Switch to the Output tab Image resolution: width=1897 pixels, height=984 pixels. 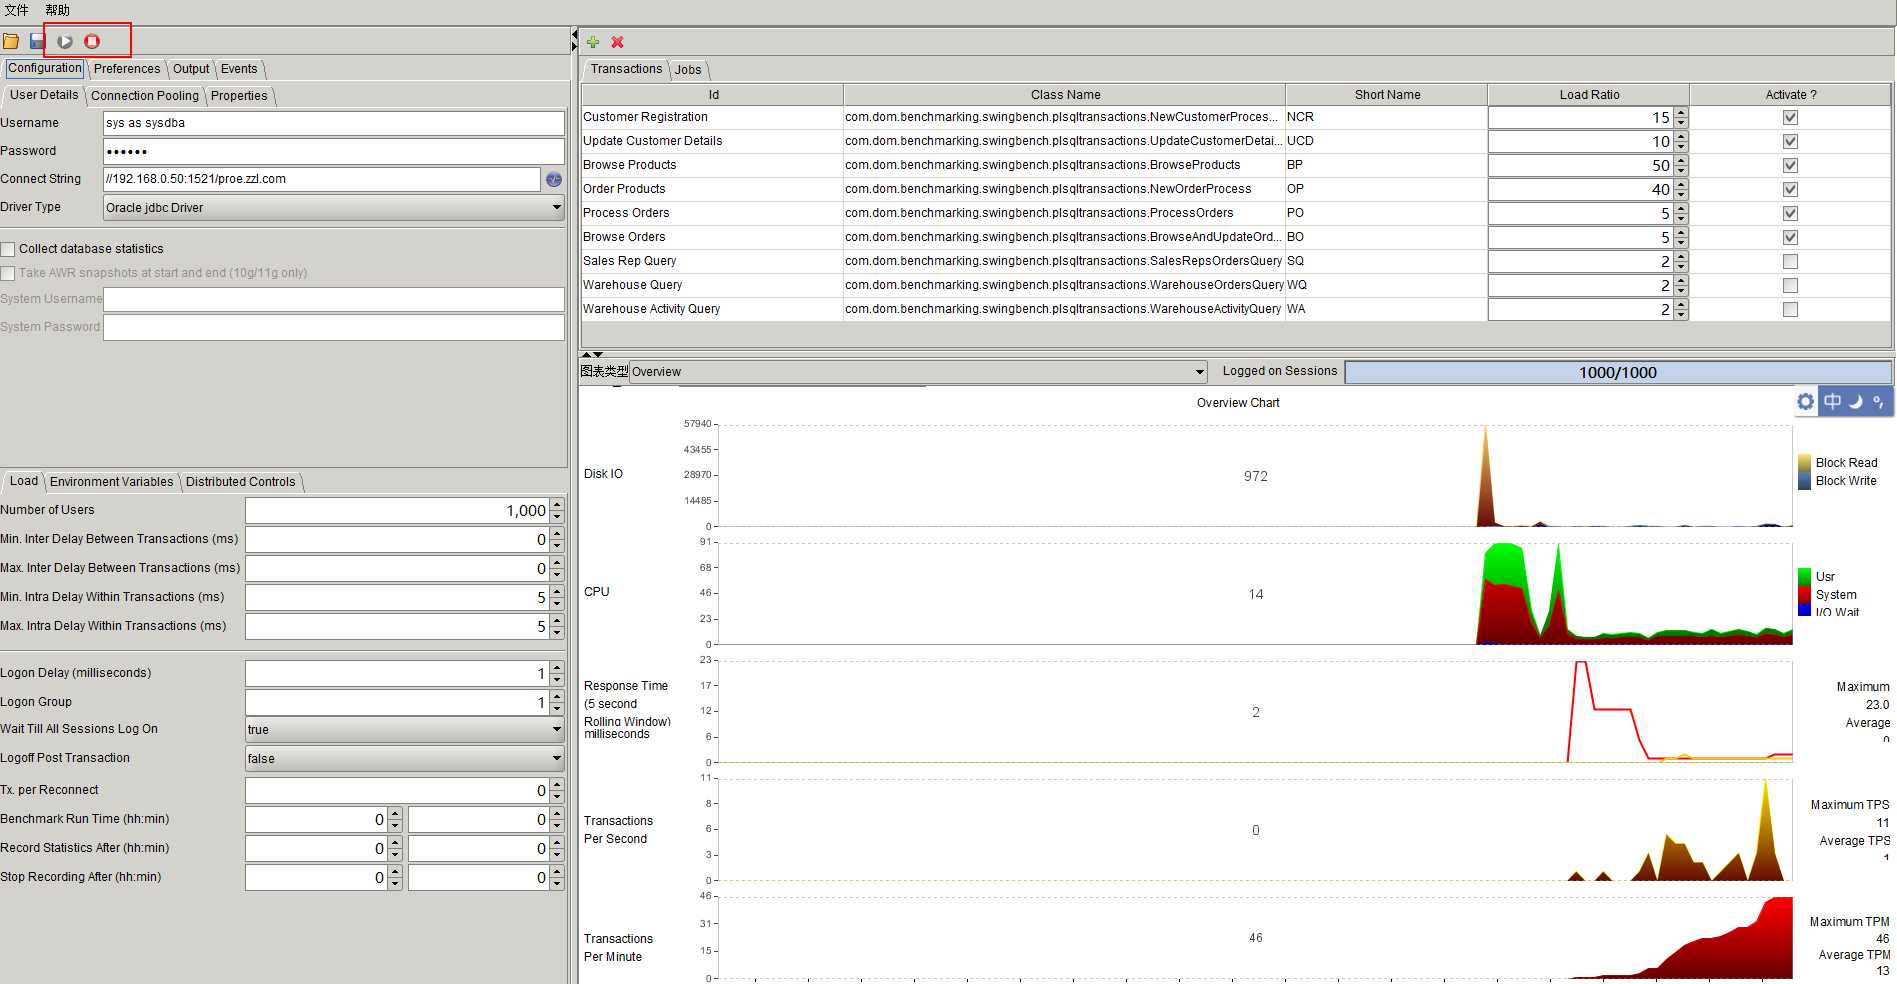coord(191,69)
